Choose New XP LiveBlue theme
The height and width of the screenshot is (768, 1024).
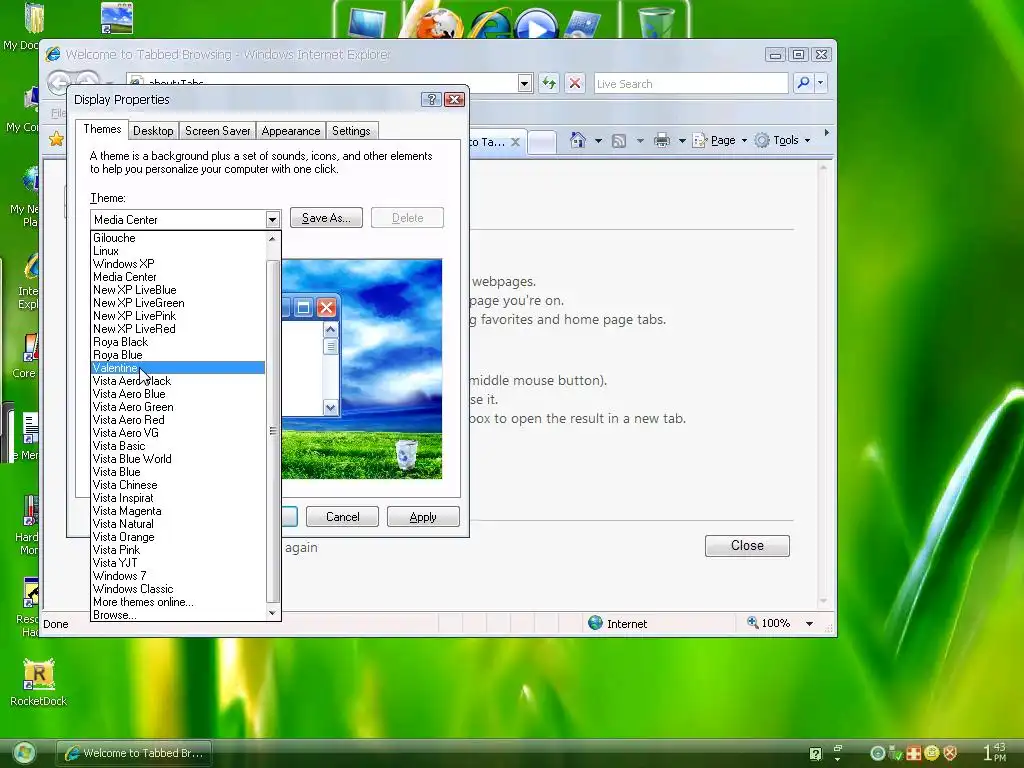[178, 290]
